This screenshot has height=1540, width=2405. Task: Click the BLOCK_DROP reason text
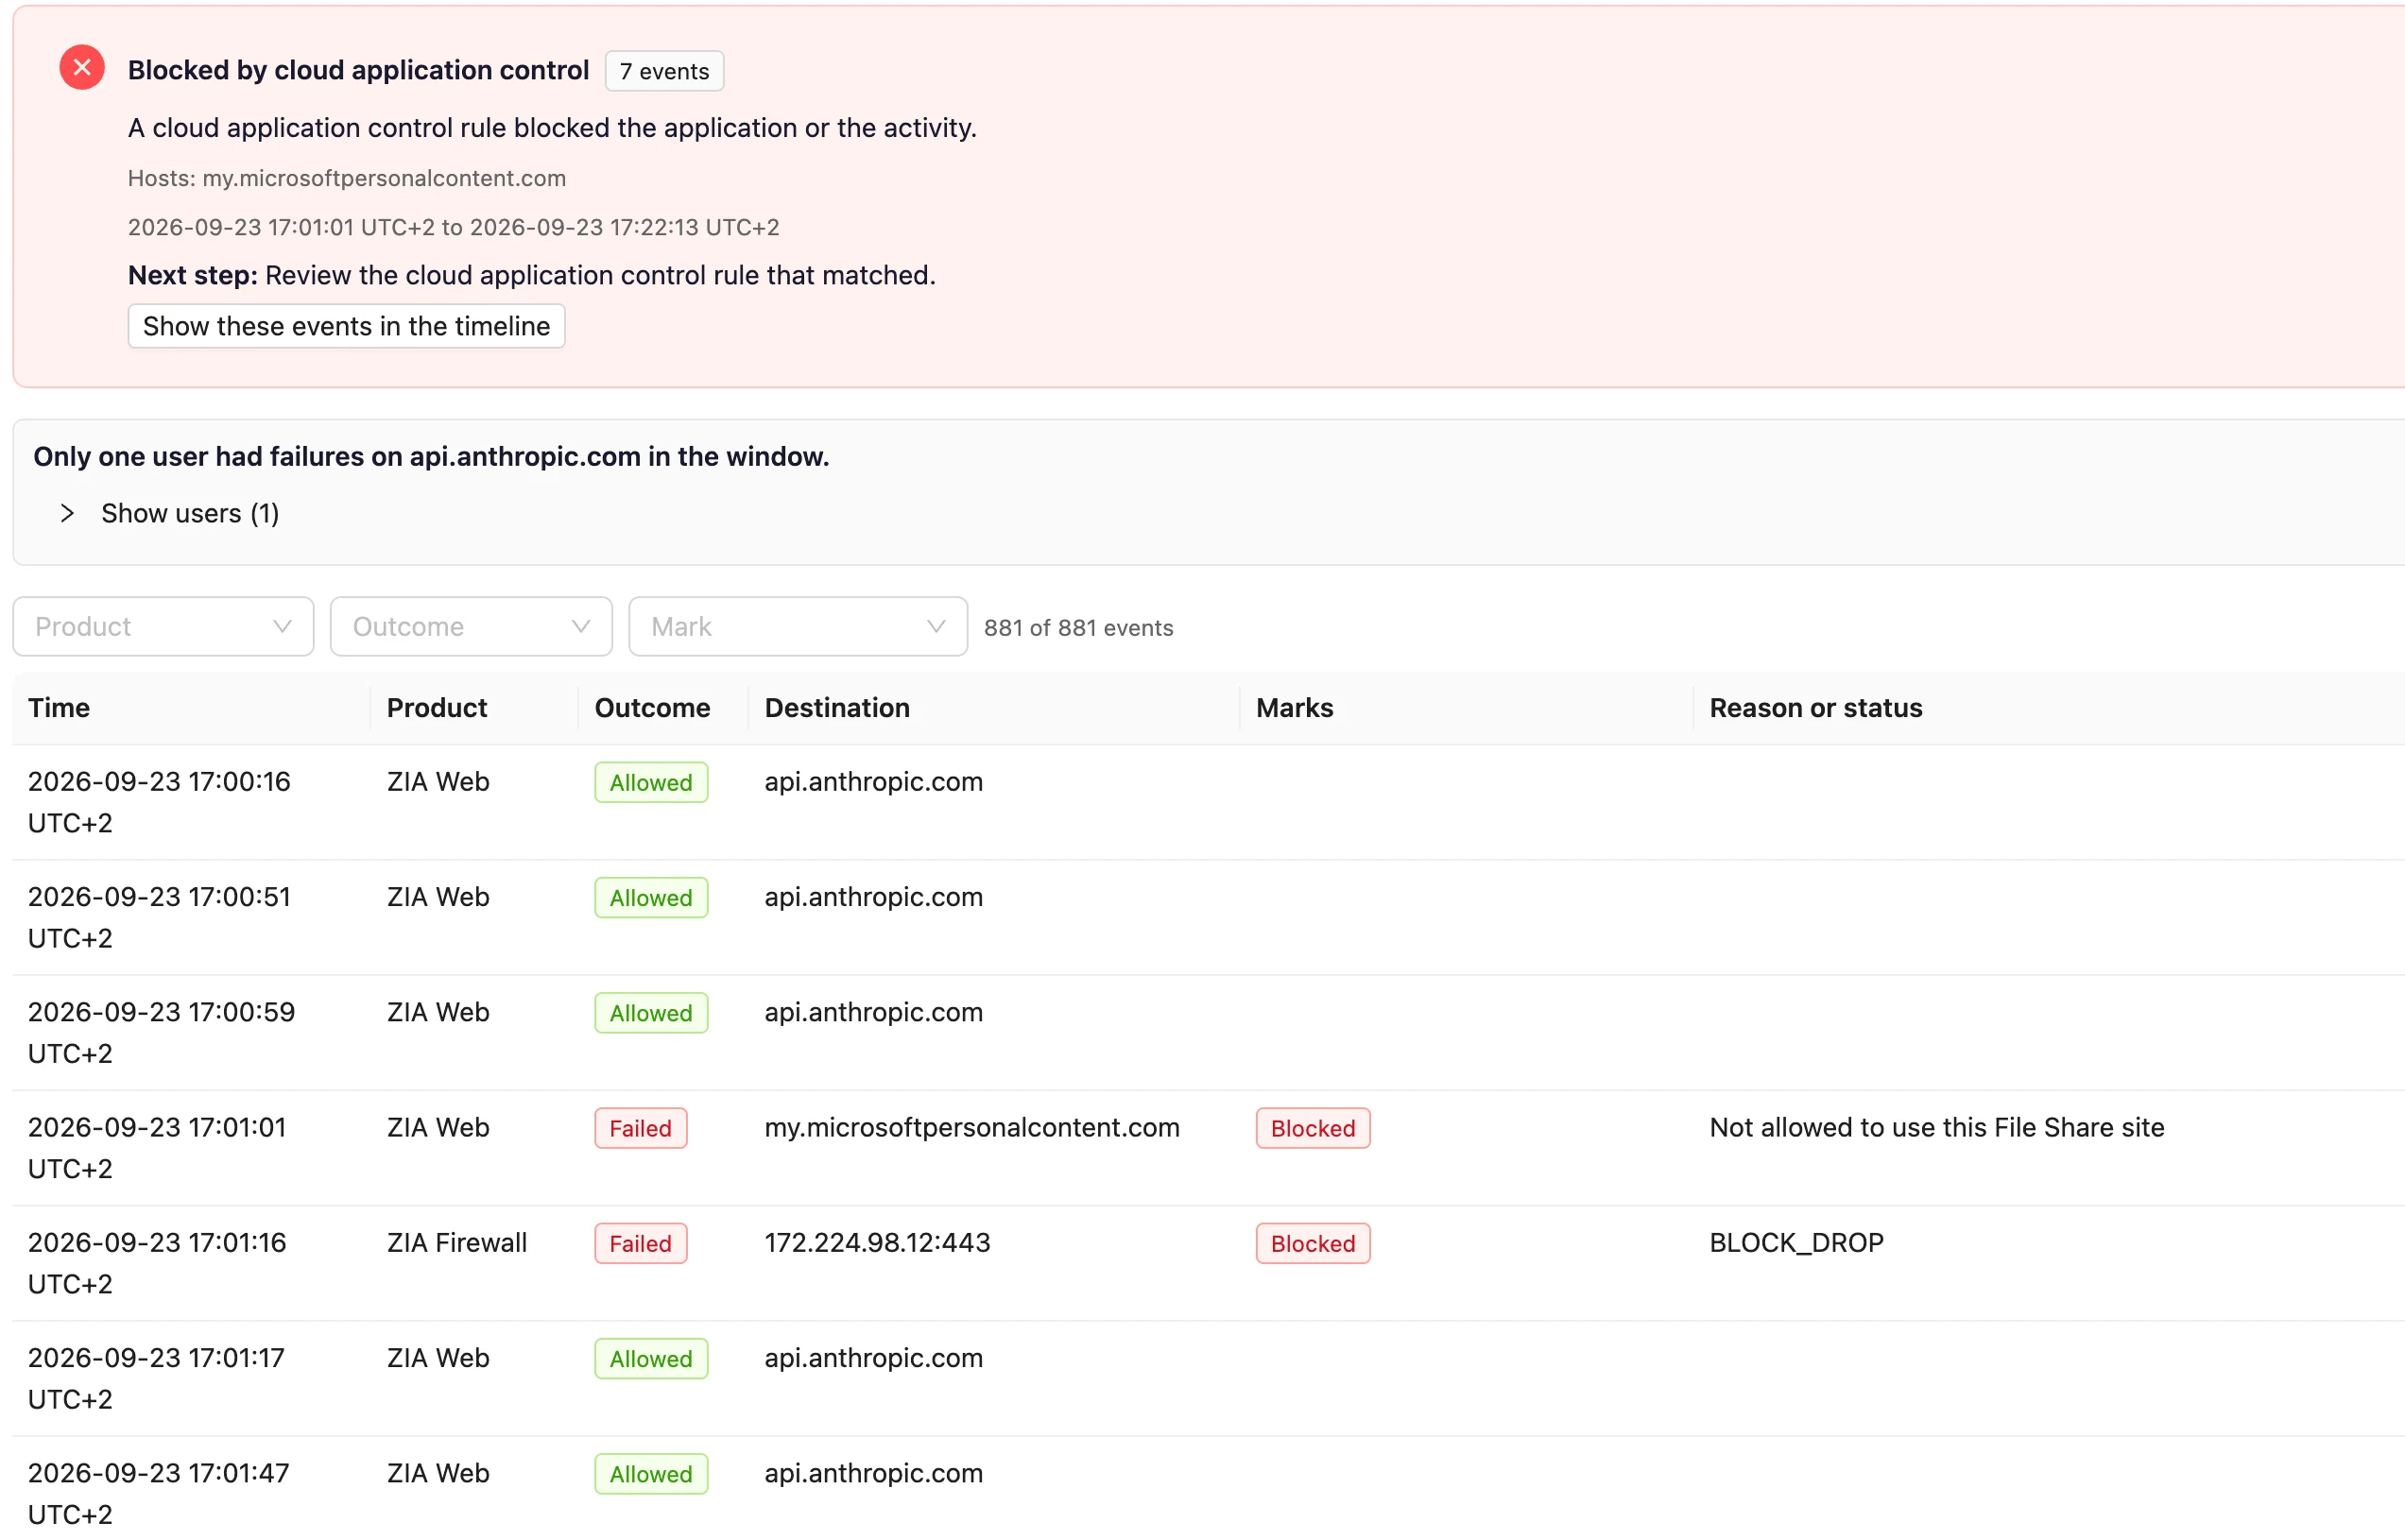click(x=1796, y=1242)
